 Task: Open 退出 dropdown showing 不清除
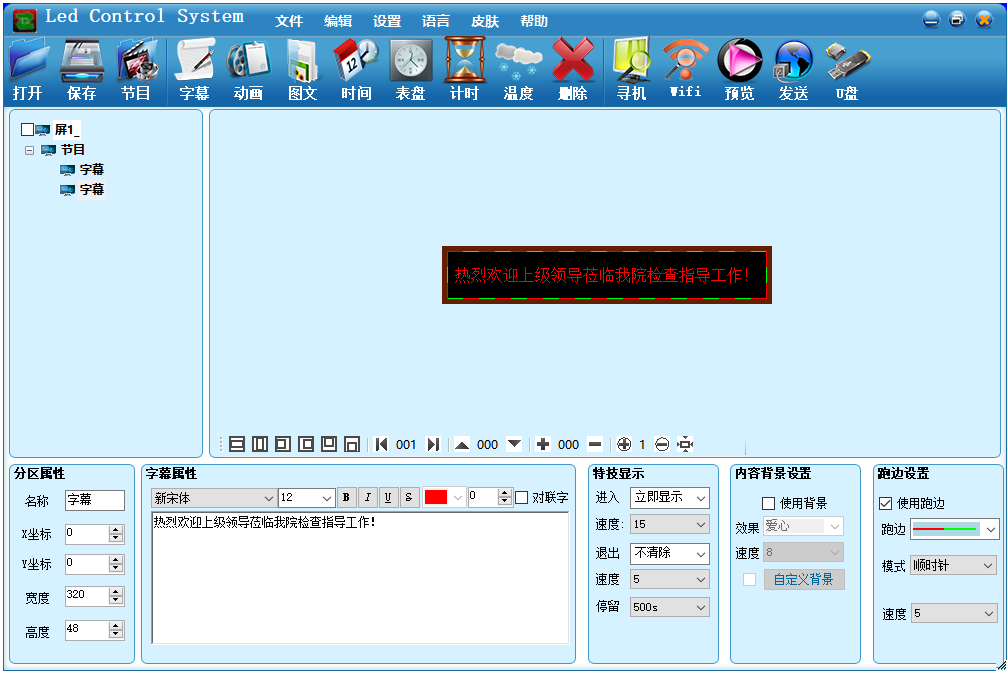point(669,554)
